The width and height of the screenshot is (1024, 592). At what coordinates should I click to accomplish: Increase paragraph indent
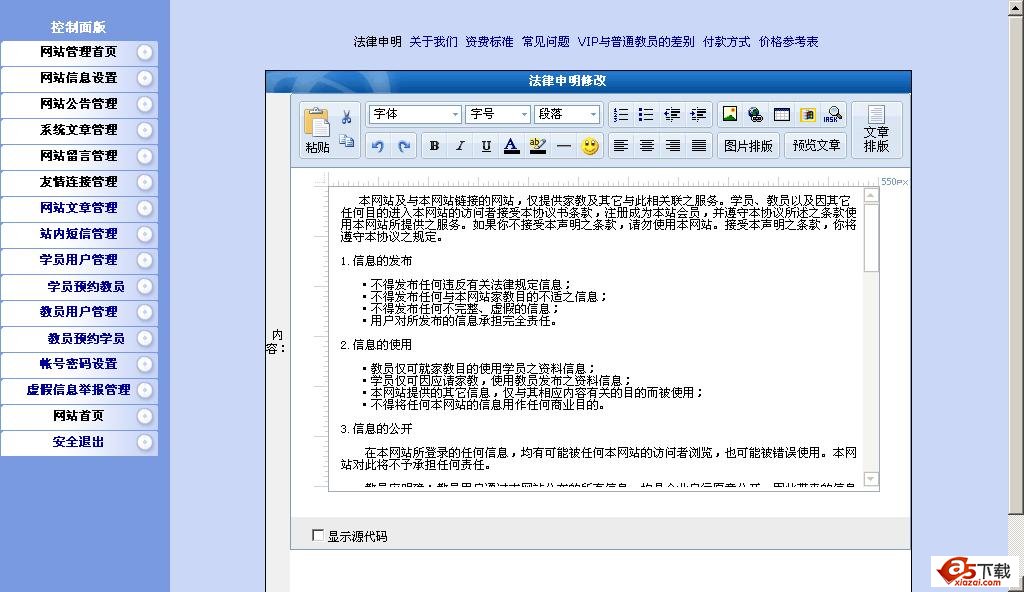(x=698, y=115)
